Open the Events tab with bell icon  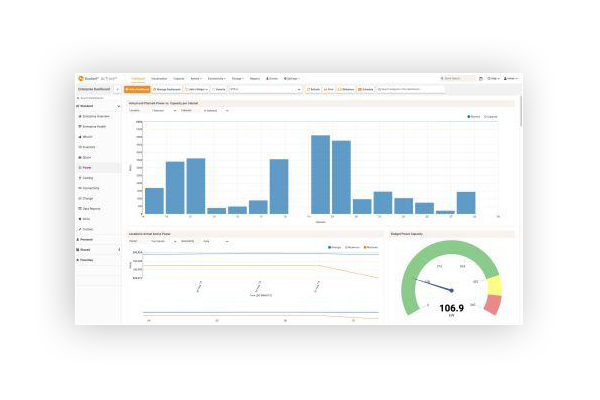[x=272, y=78]
